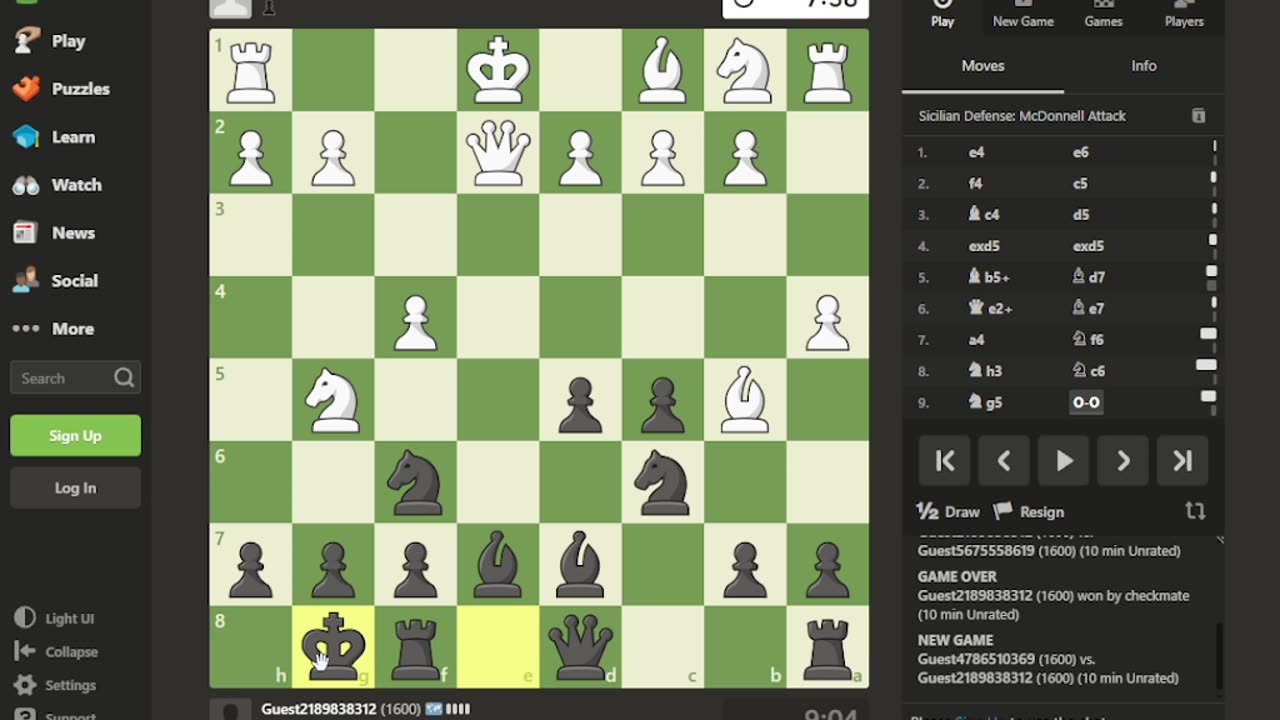Click the Sicilian Defense: McDonnell Attack opening name
This screenshot has height=720, width=1280.
coord(1022,116)
